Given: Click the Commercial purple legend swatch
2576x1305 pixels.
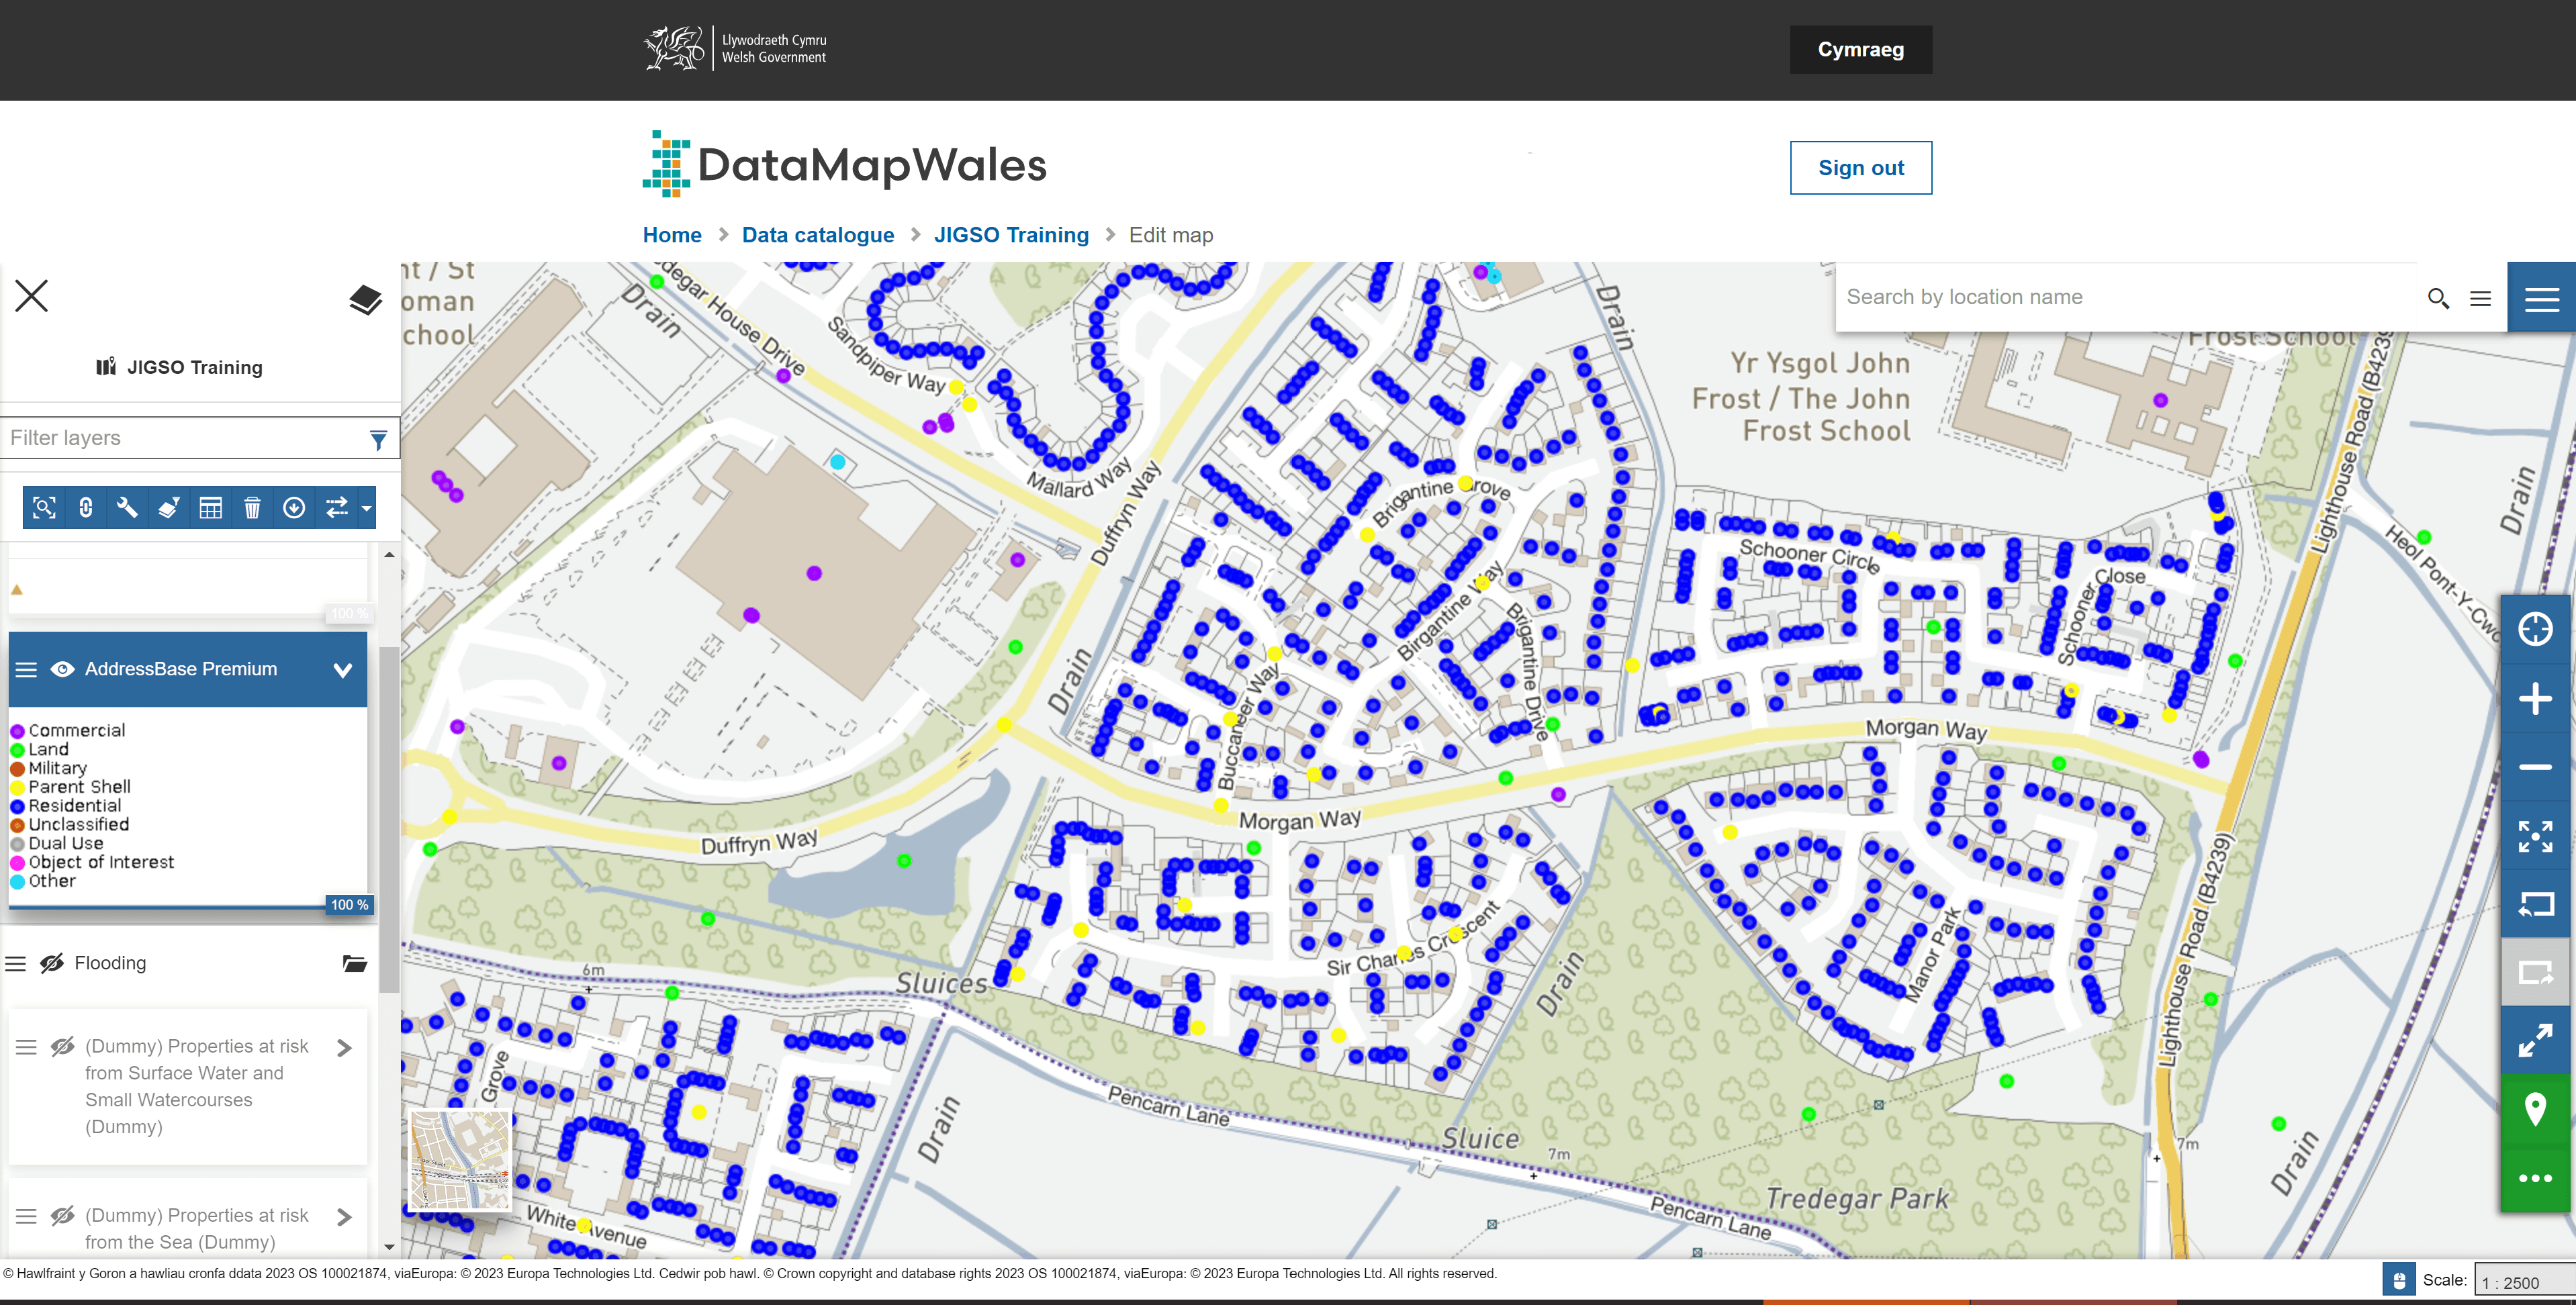Looking at the screenshot, I should point(17,731).
